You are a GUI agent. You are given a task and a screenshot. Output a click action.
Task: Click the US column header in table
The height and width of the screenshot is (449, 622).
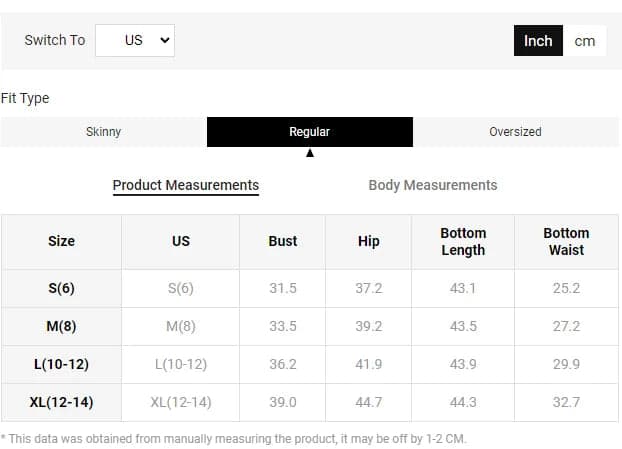click(x=180, y=242)
